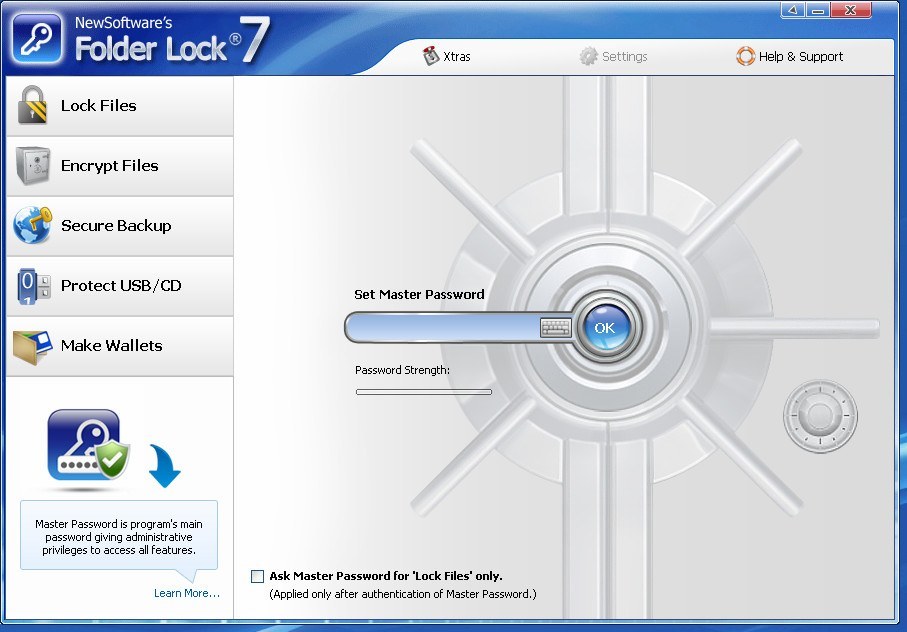This screenshot has height=632, width=907.
Task: Click the Folder Lock key logo
Action: 37,37
